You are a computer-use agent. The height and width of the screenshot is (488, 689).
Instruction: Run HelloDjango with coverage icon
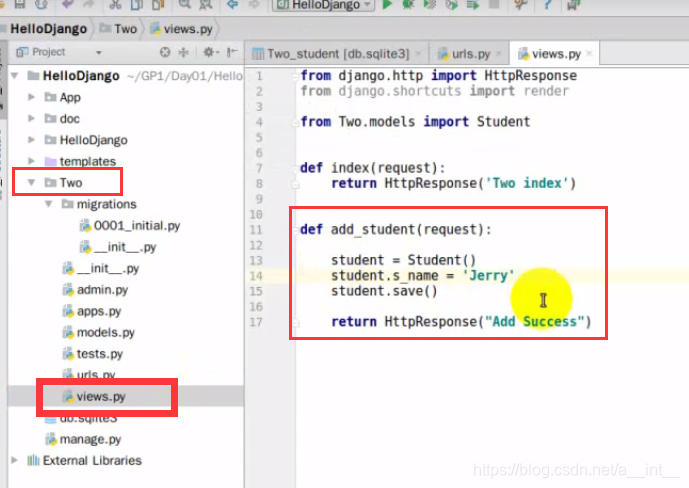[x=430, y=4]
